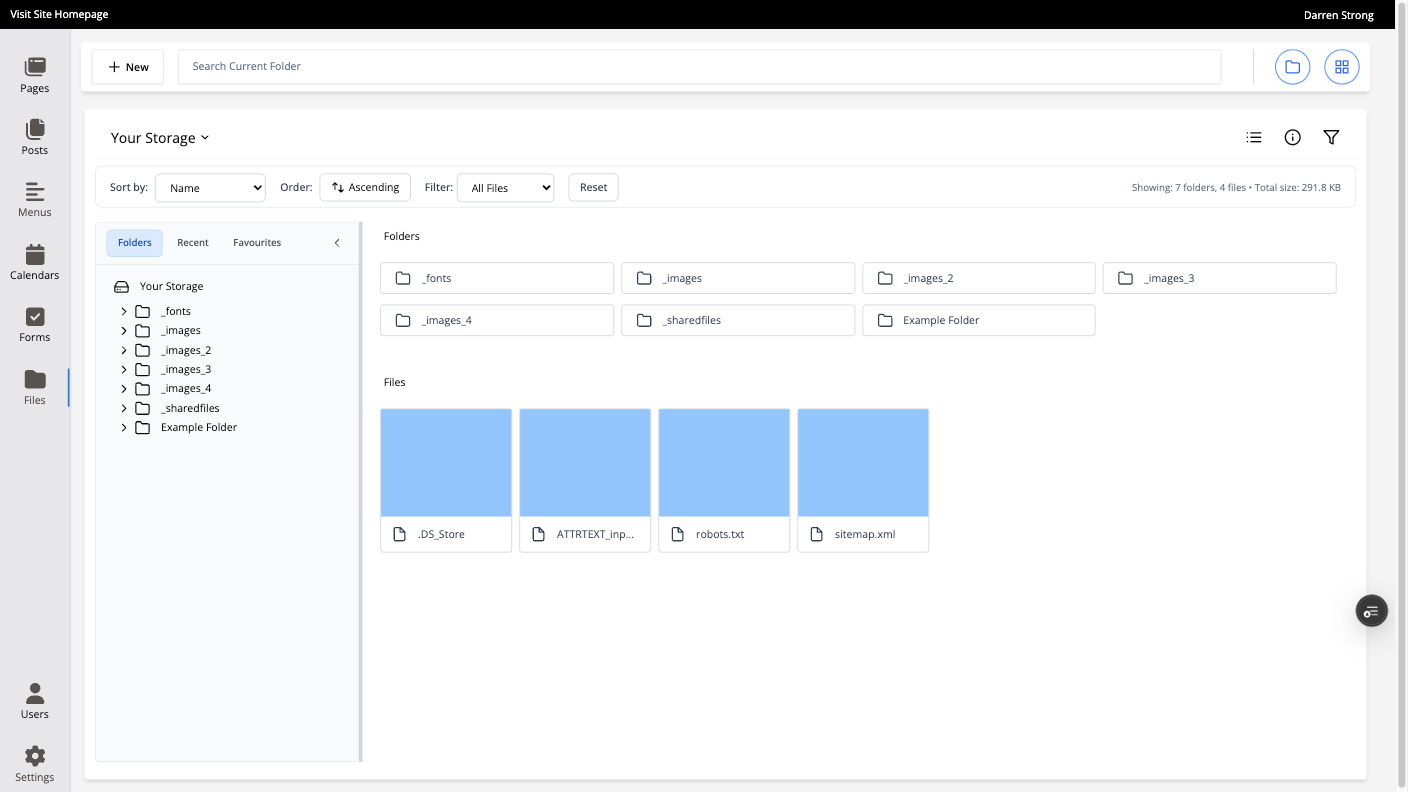Open the Forms sidebar icon
Screen dimensions: 1408x792
pos(35,324)
